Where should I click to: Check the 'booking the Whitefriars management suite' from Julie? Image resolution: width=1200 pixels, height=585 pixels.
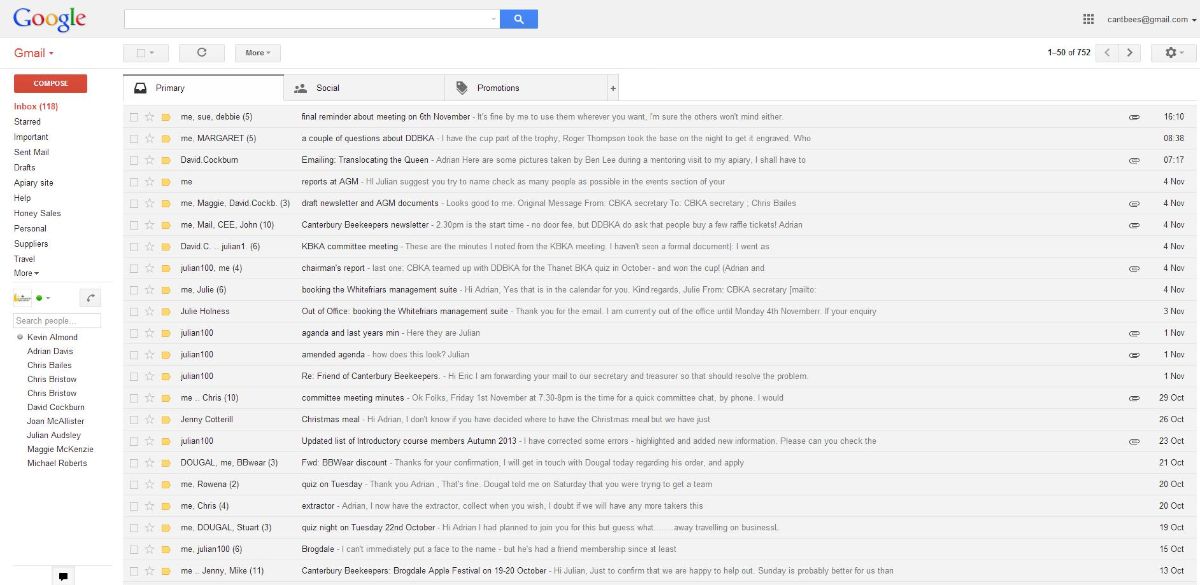(134, 290)
